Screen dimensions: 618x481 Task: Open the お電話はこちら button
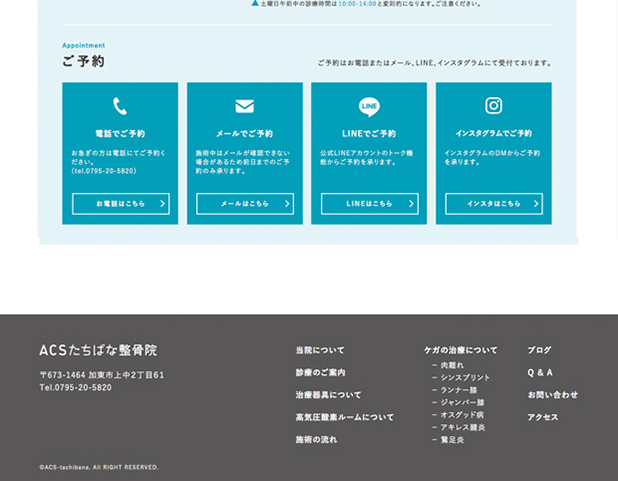coord(121,204)
